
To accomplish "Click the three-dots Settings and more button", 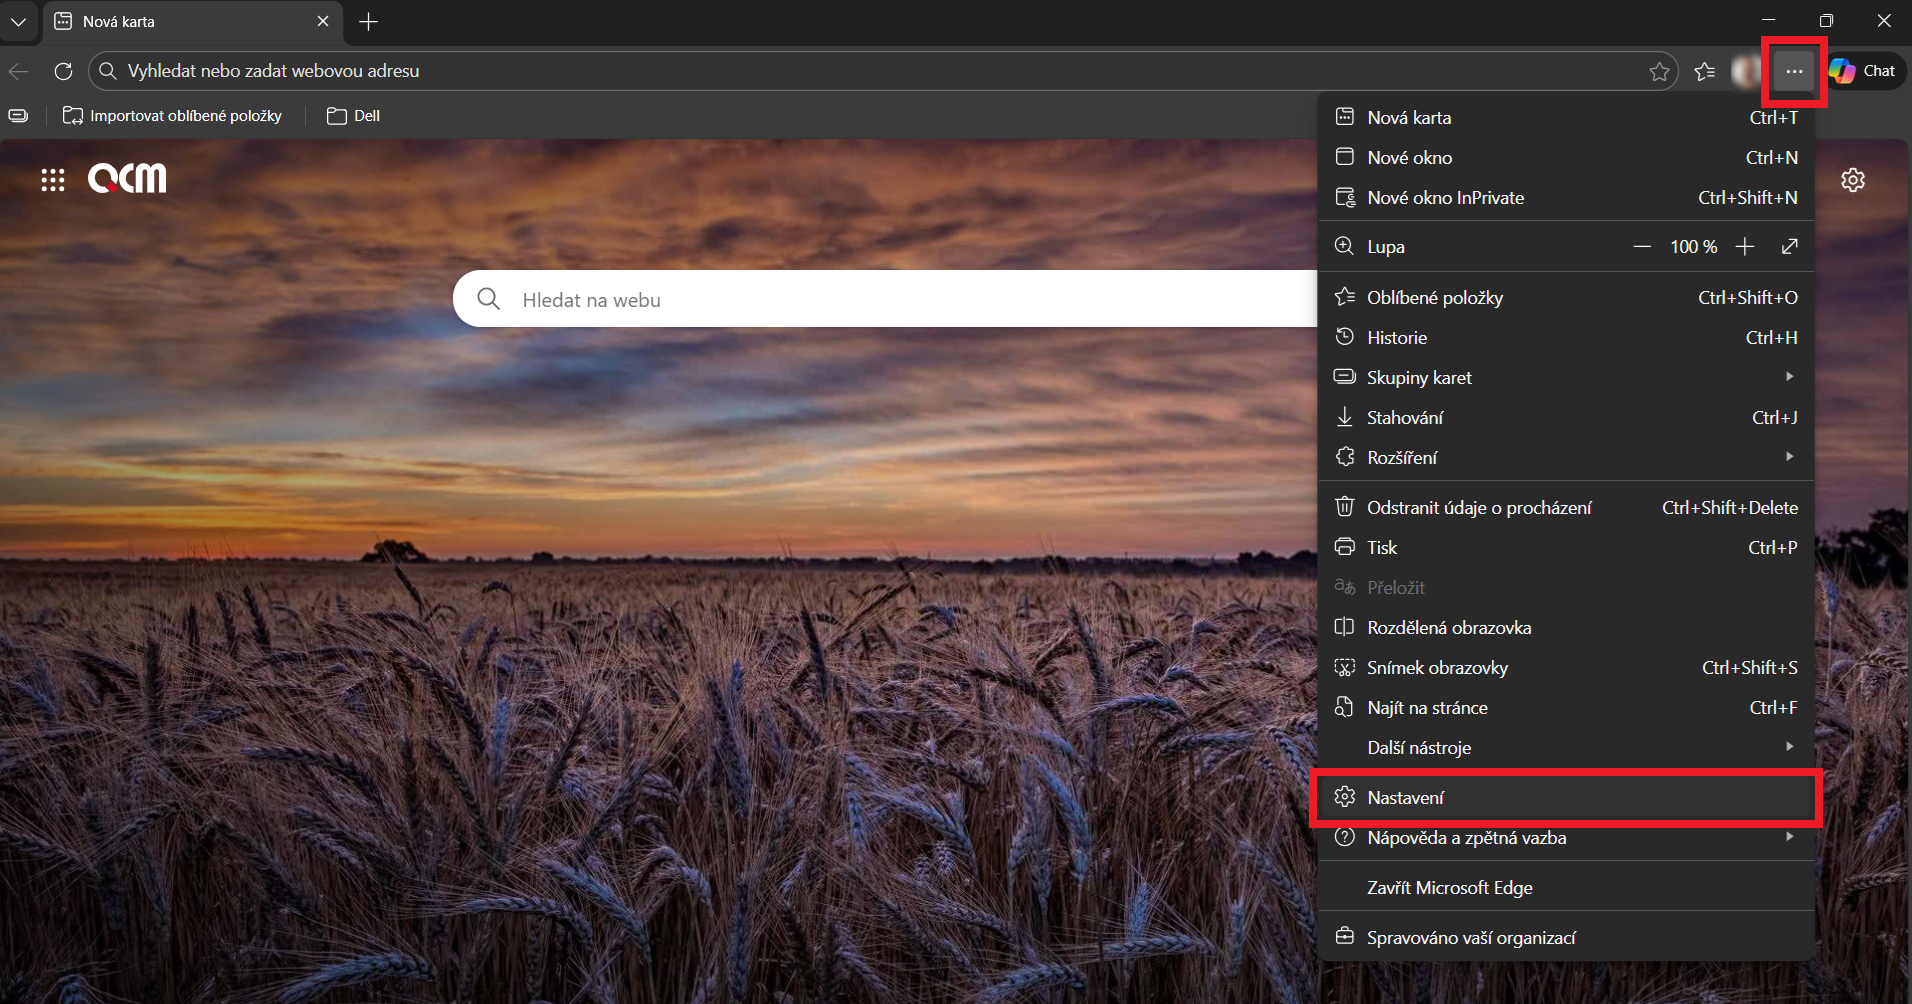I will coord(1794,71).
